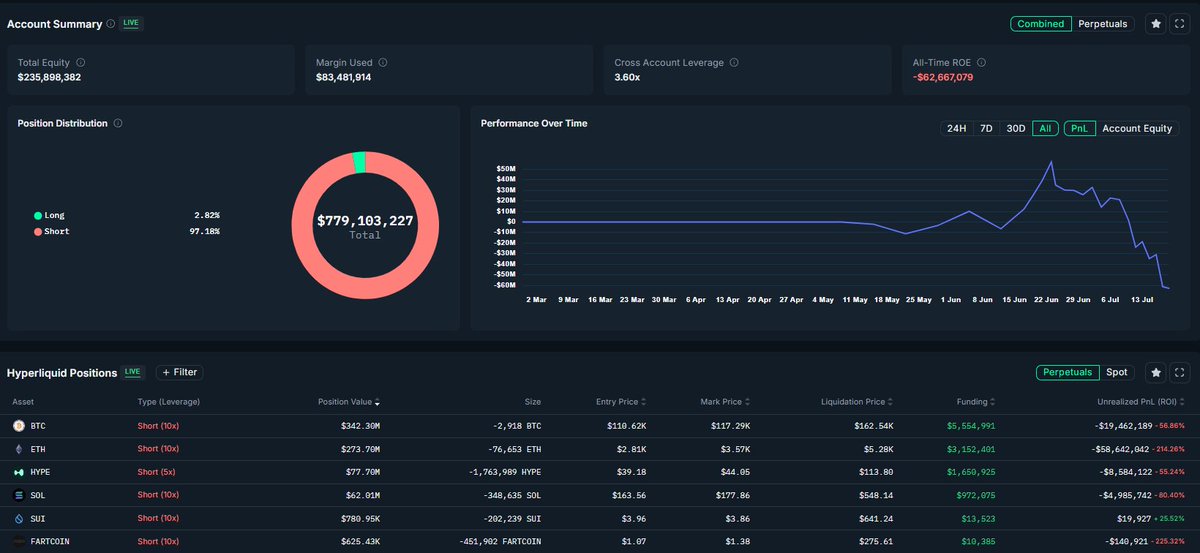The width and height of the screenshot is (1200, 553).
Task: Open the Perpetuals positions tab
Action: tap(1067, 372)
